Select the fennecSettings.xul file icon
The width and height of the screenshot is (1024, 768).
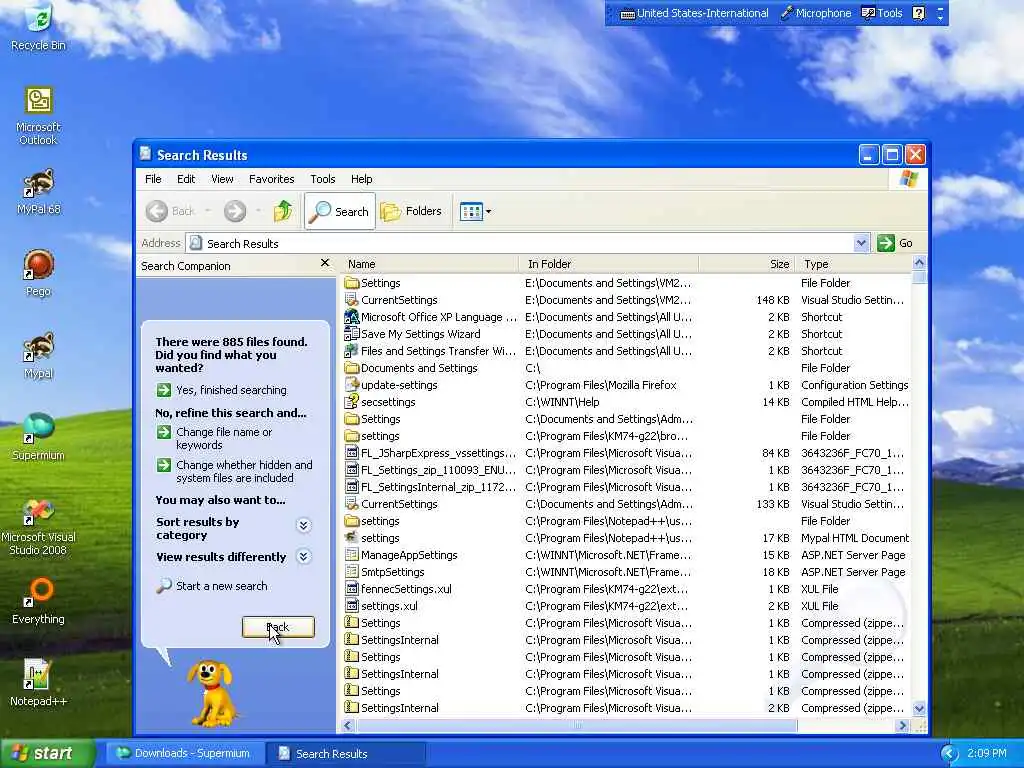click(351, 588)
